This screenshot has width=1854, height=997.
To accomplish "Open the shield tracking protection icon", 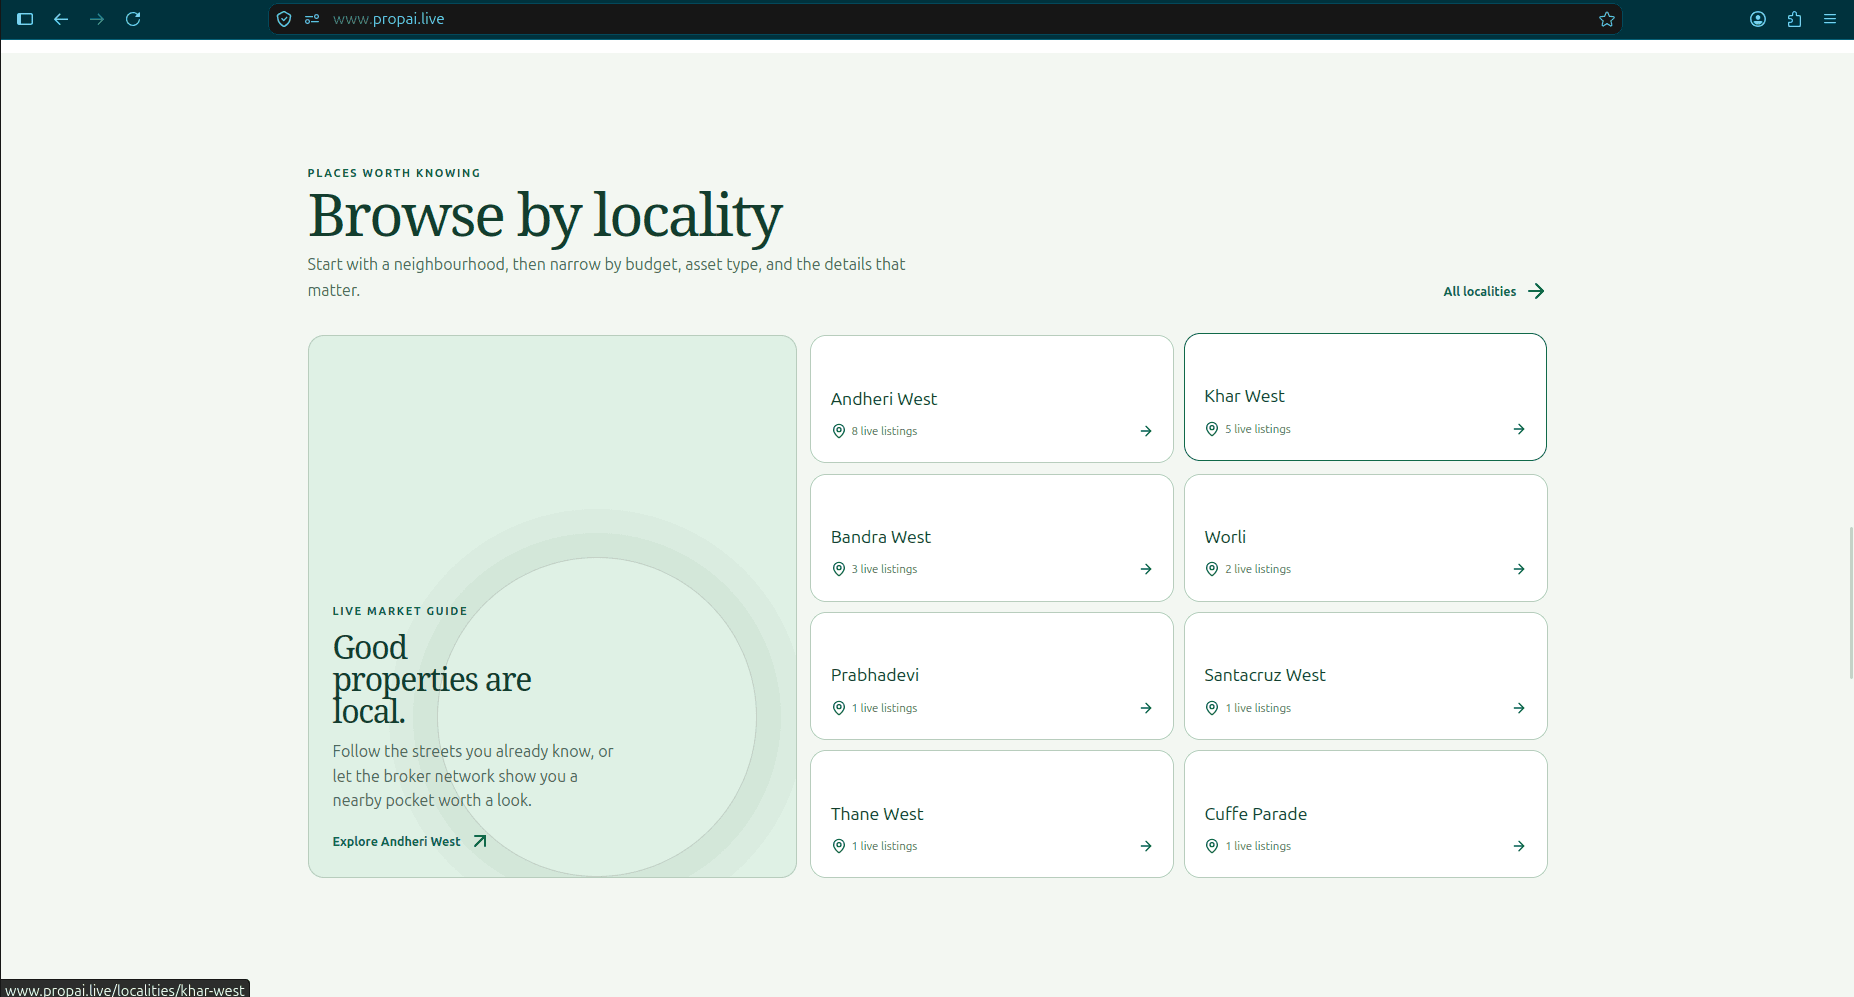I will pos(284,19).
